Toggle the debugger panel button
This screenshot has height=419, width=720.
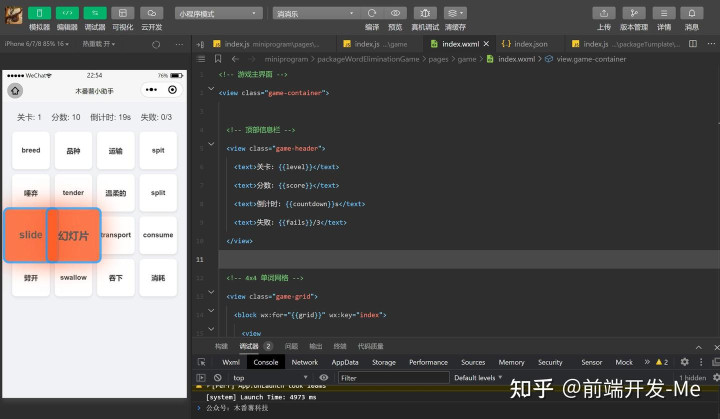(x=95, y=13)
